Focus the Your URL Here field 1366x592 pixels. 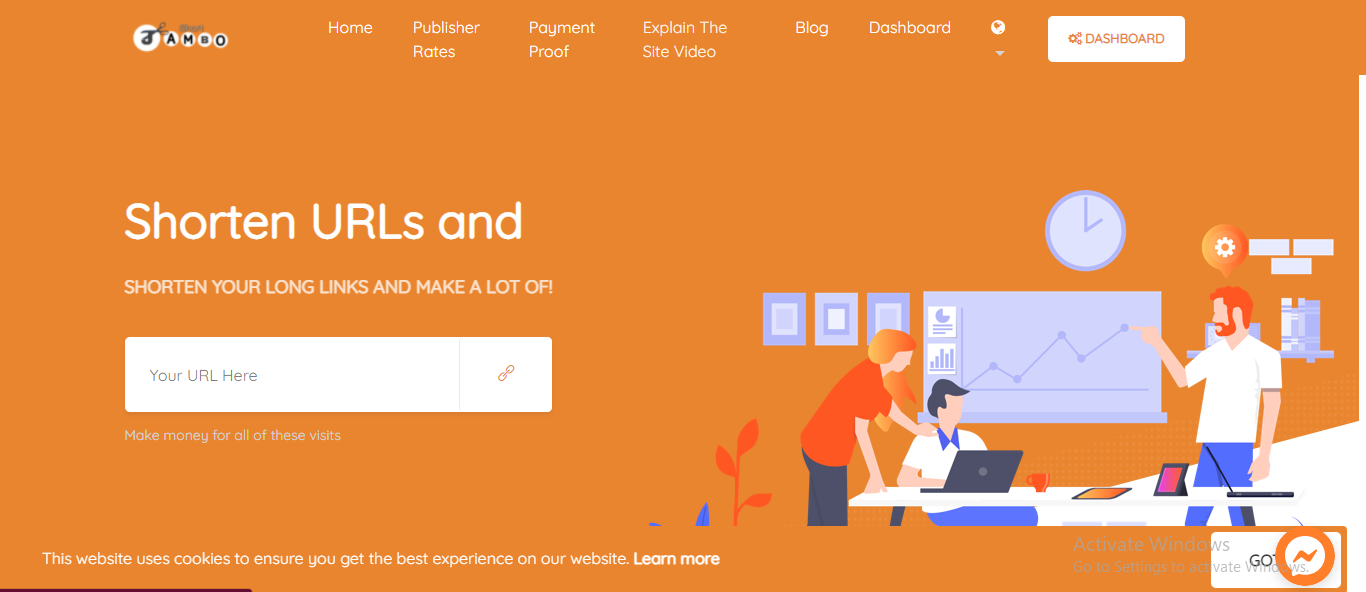[292, 375]
